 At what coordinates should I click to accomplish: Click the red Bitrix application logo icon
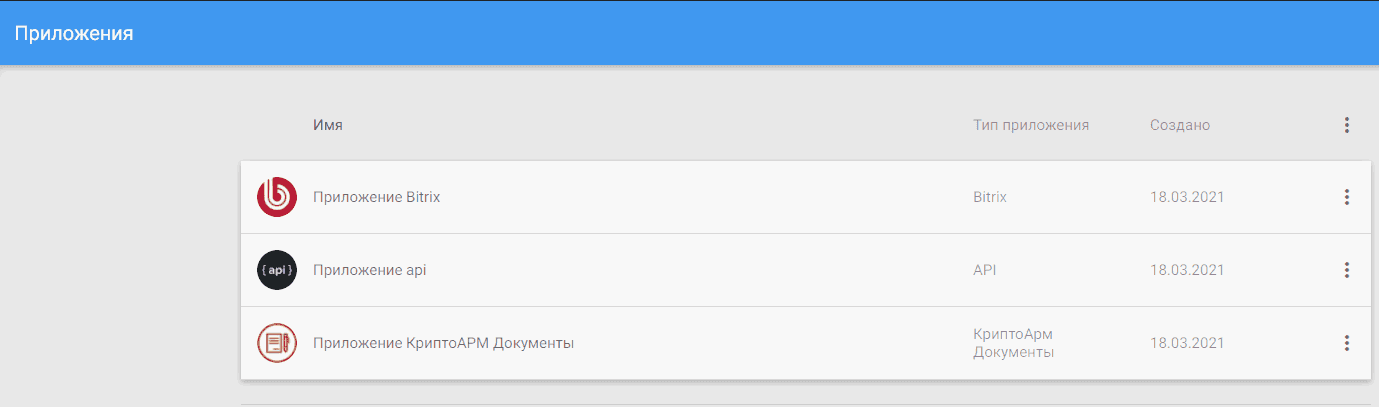tap(277, 197)
